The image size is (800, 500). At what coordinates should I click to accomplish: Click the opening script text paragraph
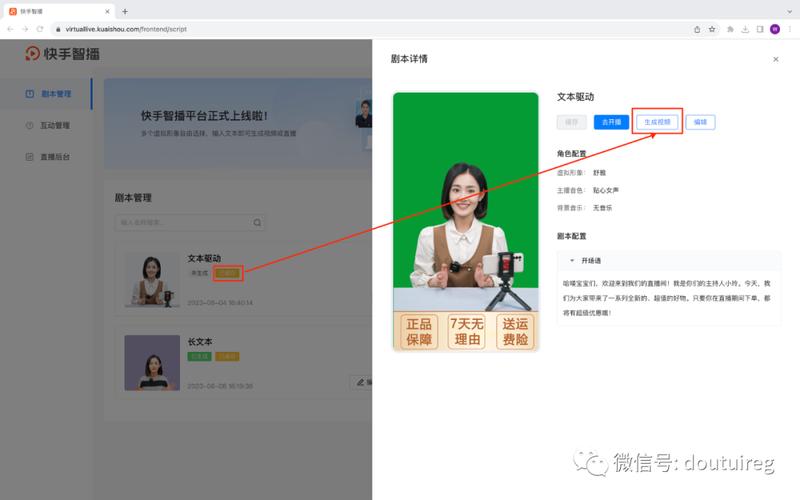tap(666, 298)
